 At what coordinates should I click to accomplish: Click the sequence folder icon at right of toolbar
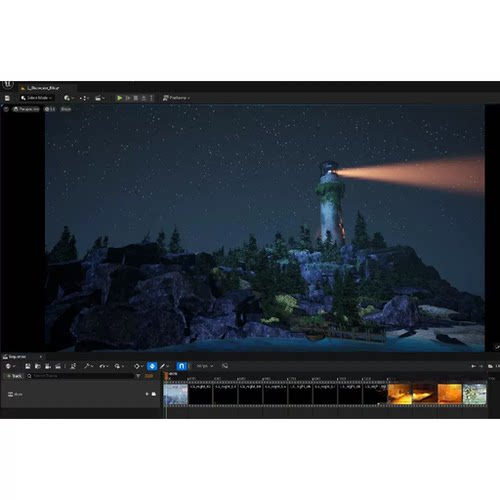490,366
